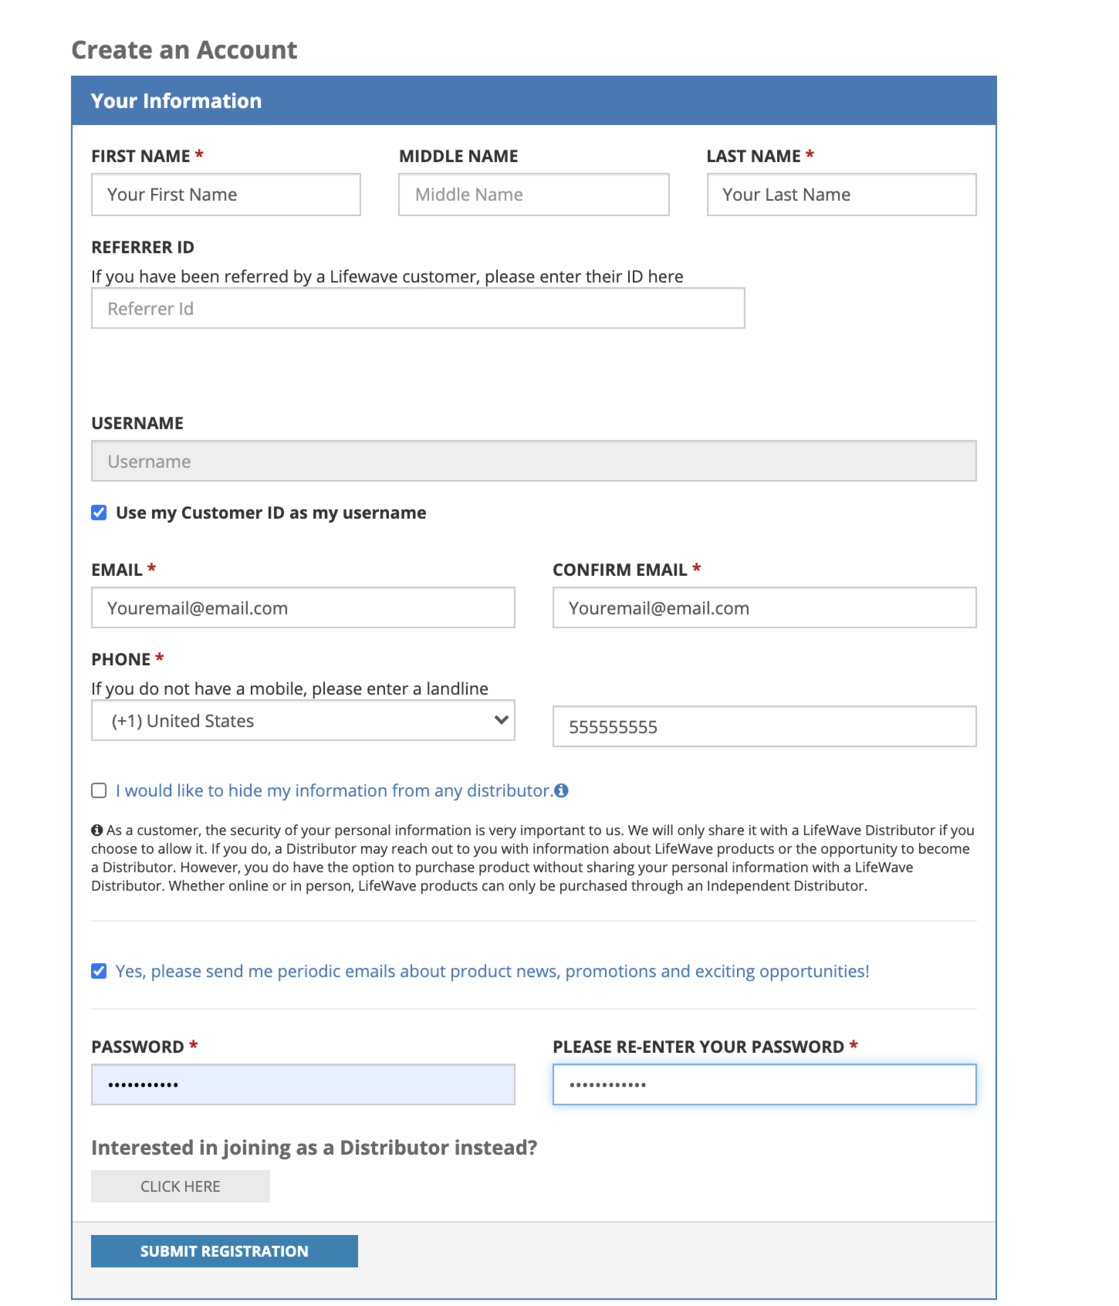1119x1306 pixels.
Task: Check the hide my information from distributor box
Action: point(99,791)
